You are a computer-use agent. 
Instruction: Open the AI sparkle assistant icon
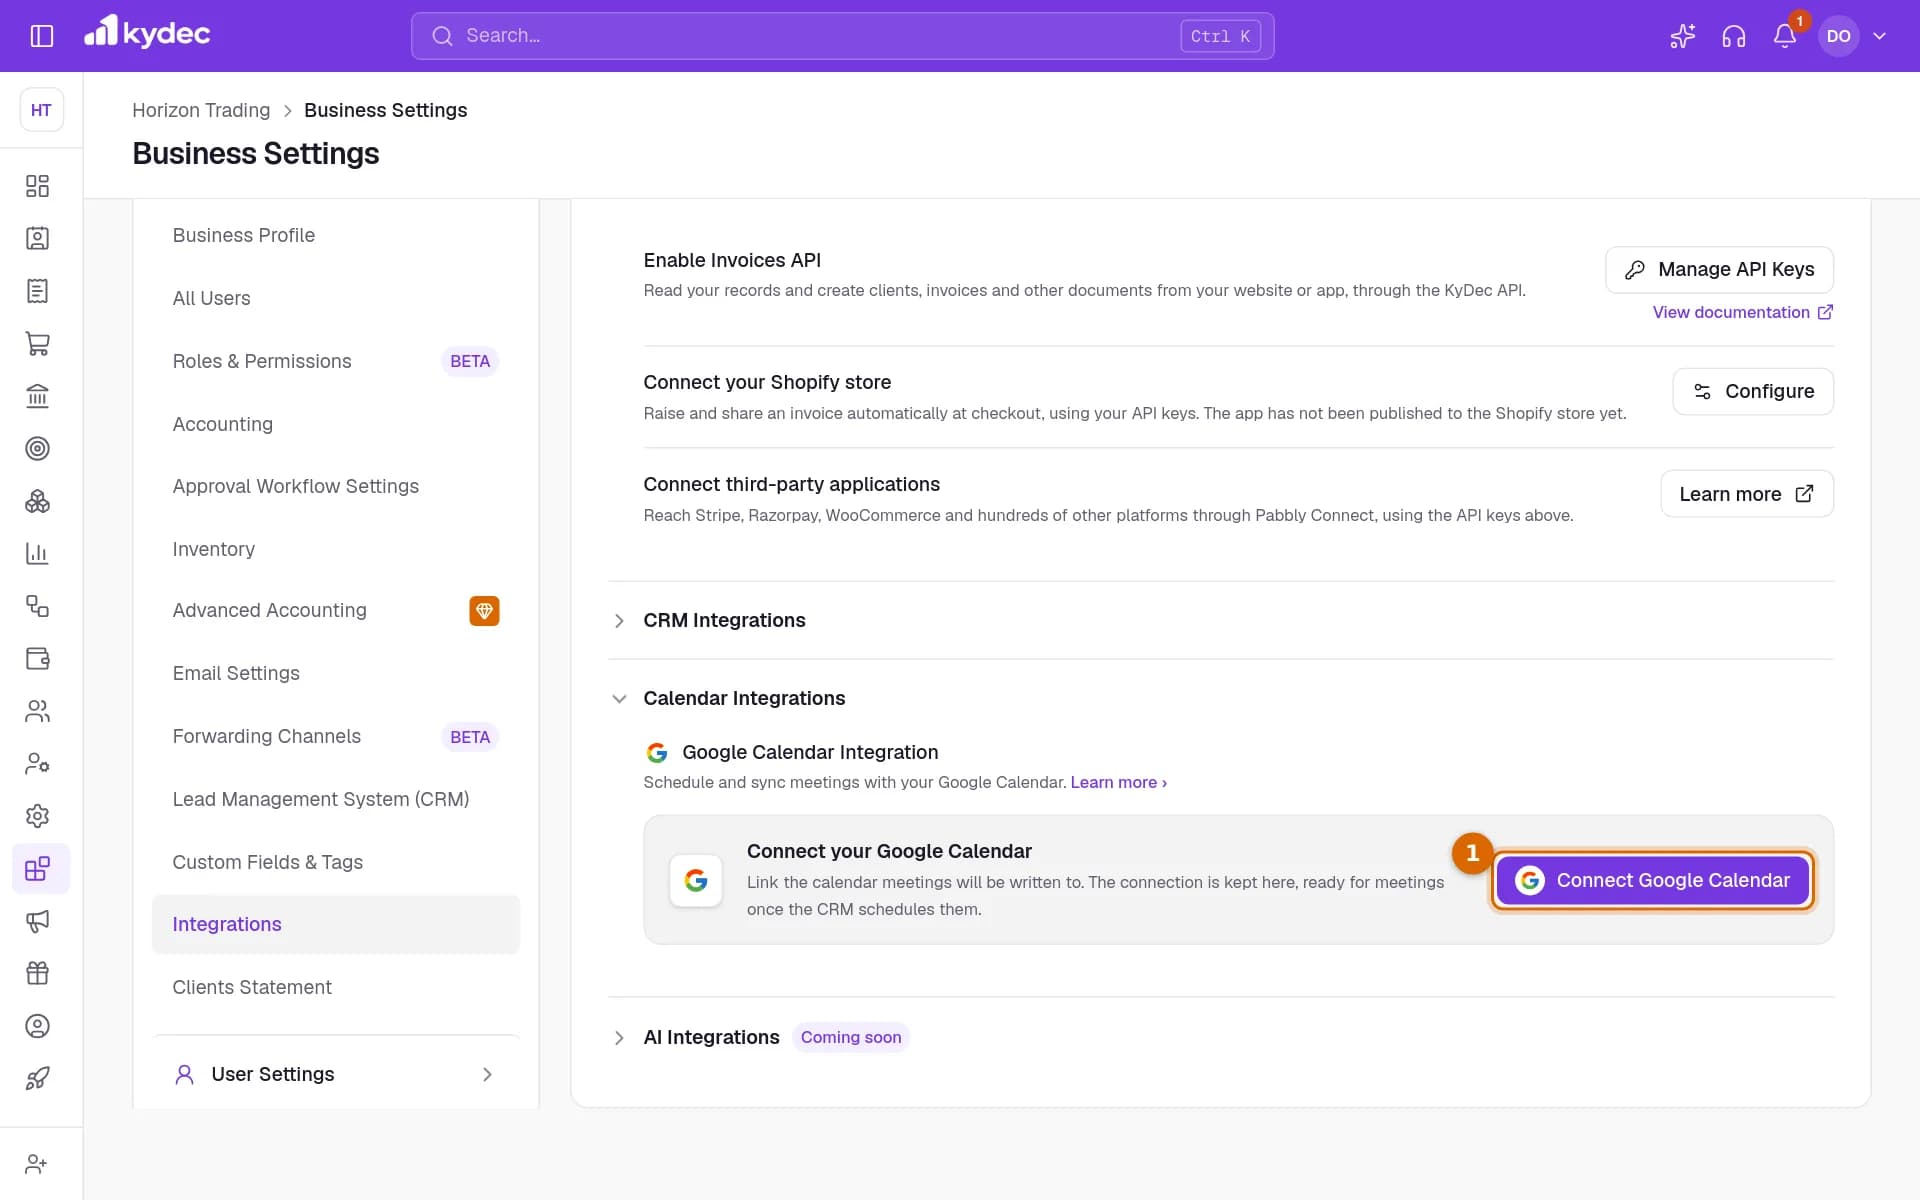(x=1683, y=36)
